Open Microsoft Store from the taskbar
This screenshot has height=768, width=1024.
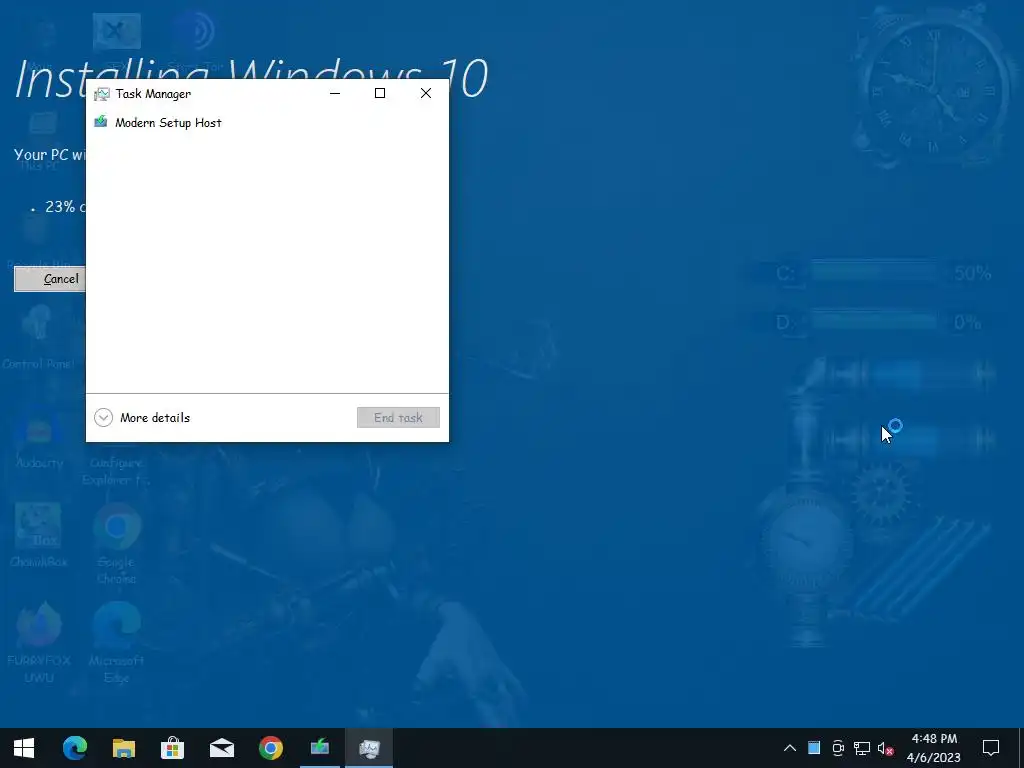tap(172, 748)
